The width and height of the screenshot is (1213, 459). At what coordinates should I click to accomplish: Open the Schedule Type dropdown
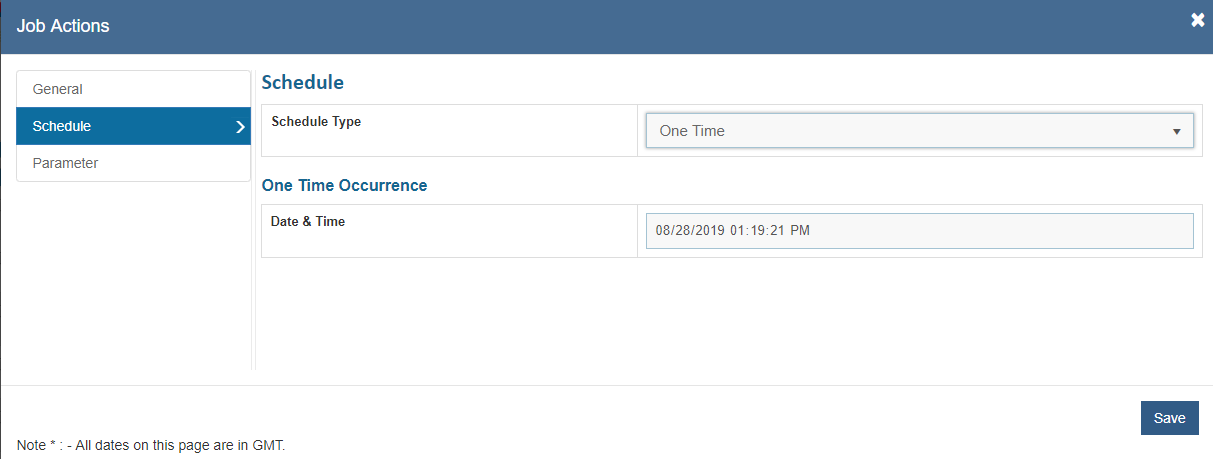(919, 131)
